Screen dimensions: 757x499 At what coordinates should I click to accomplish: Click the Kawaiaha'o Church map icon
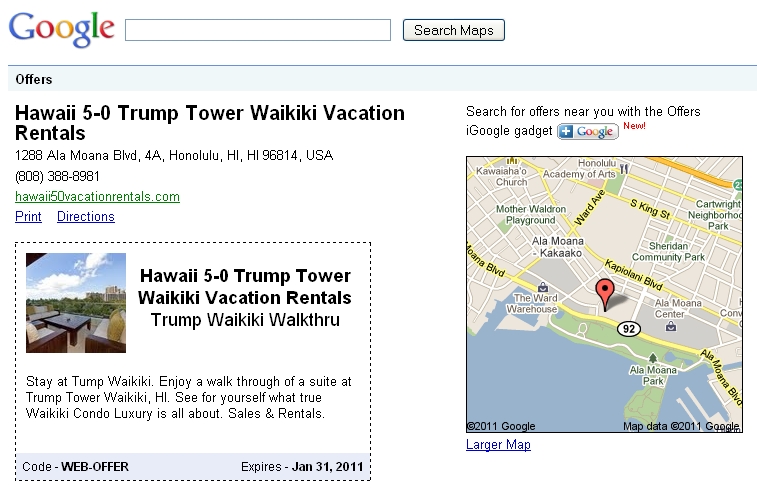(x=512, y=160)
